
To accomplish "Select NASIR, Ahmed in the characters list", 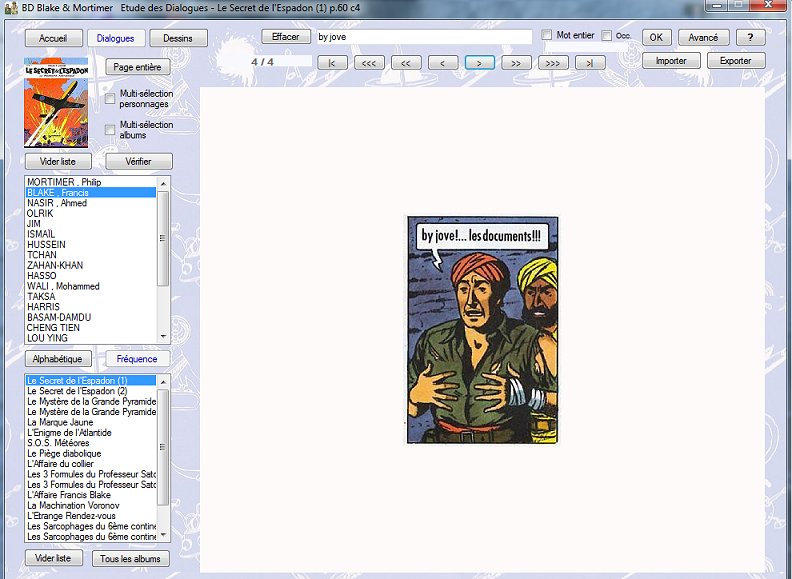I will click(91, 203).
